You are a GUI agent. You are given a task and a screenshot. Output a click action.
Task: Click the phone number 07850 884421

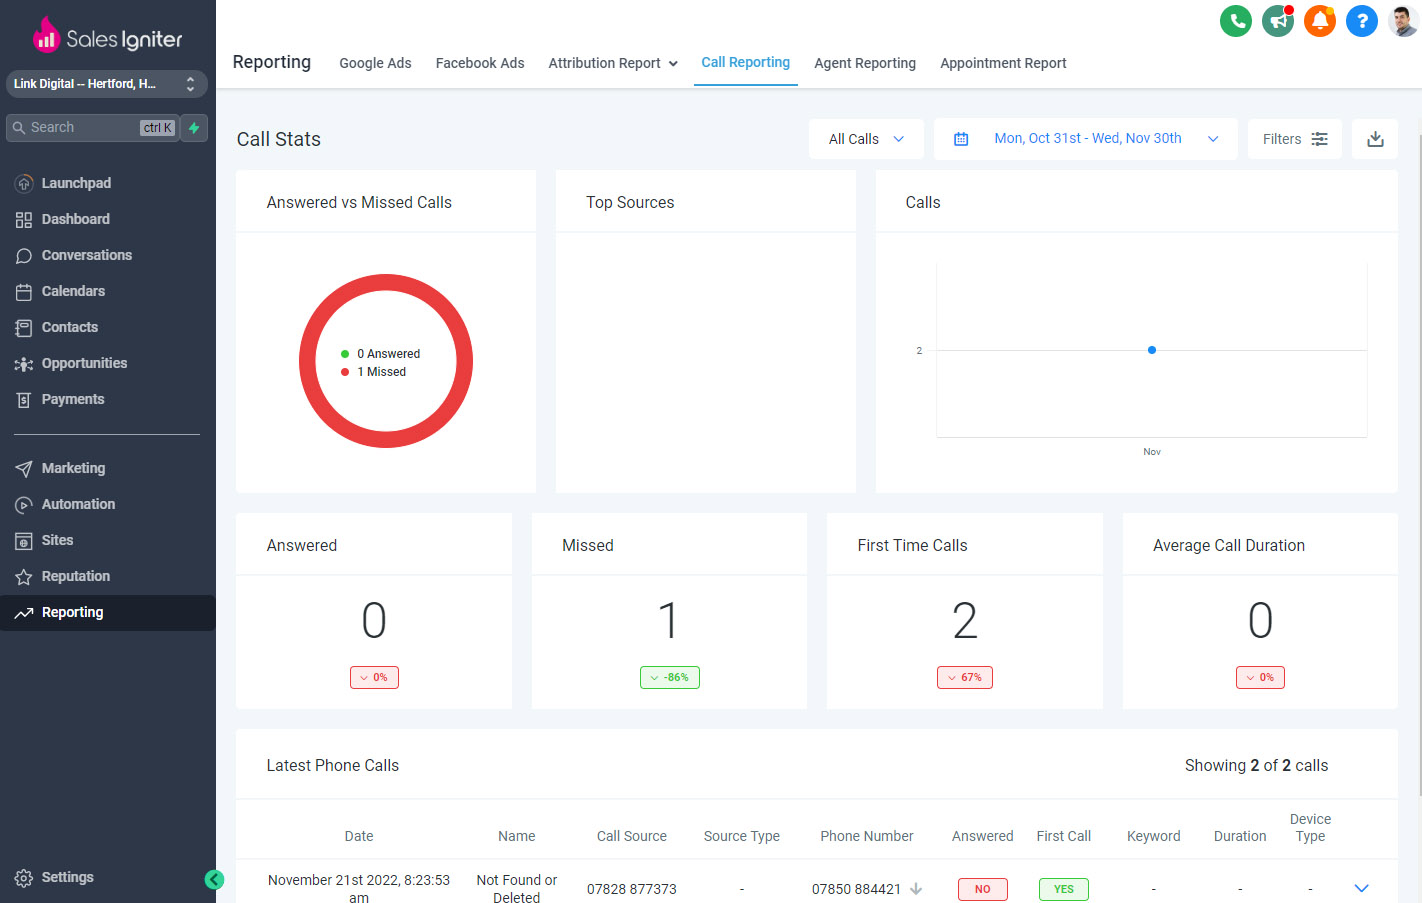(x=856, y=889)
